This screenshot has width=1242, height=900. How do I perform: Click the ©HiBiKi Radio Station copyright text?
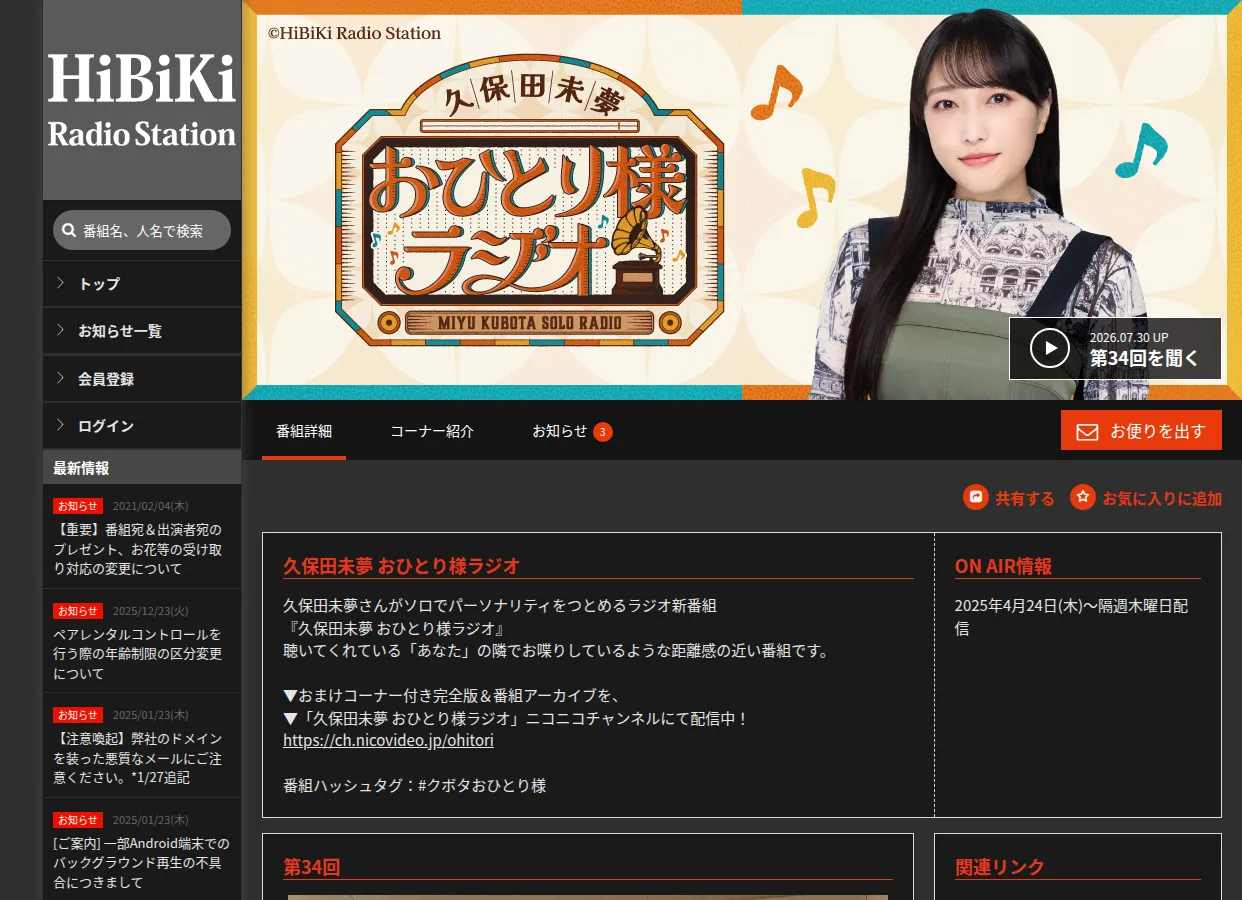pos(354,33)
